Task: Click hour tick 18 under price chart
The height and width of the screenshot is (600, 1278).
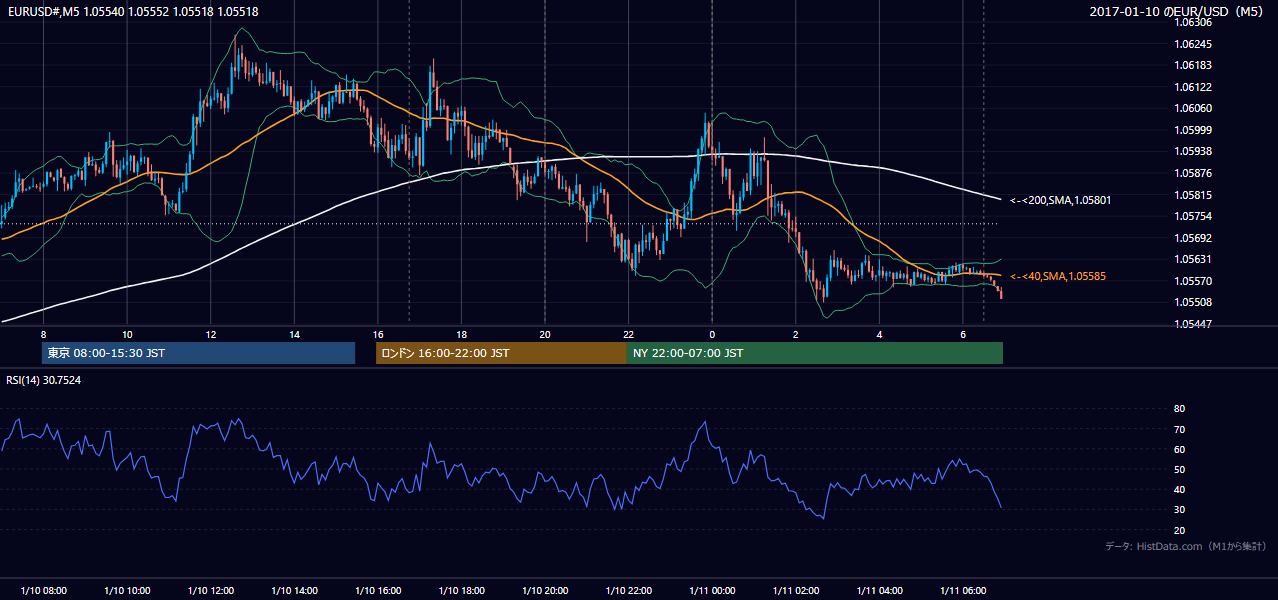Action: (x=461, y=334)
